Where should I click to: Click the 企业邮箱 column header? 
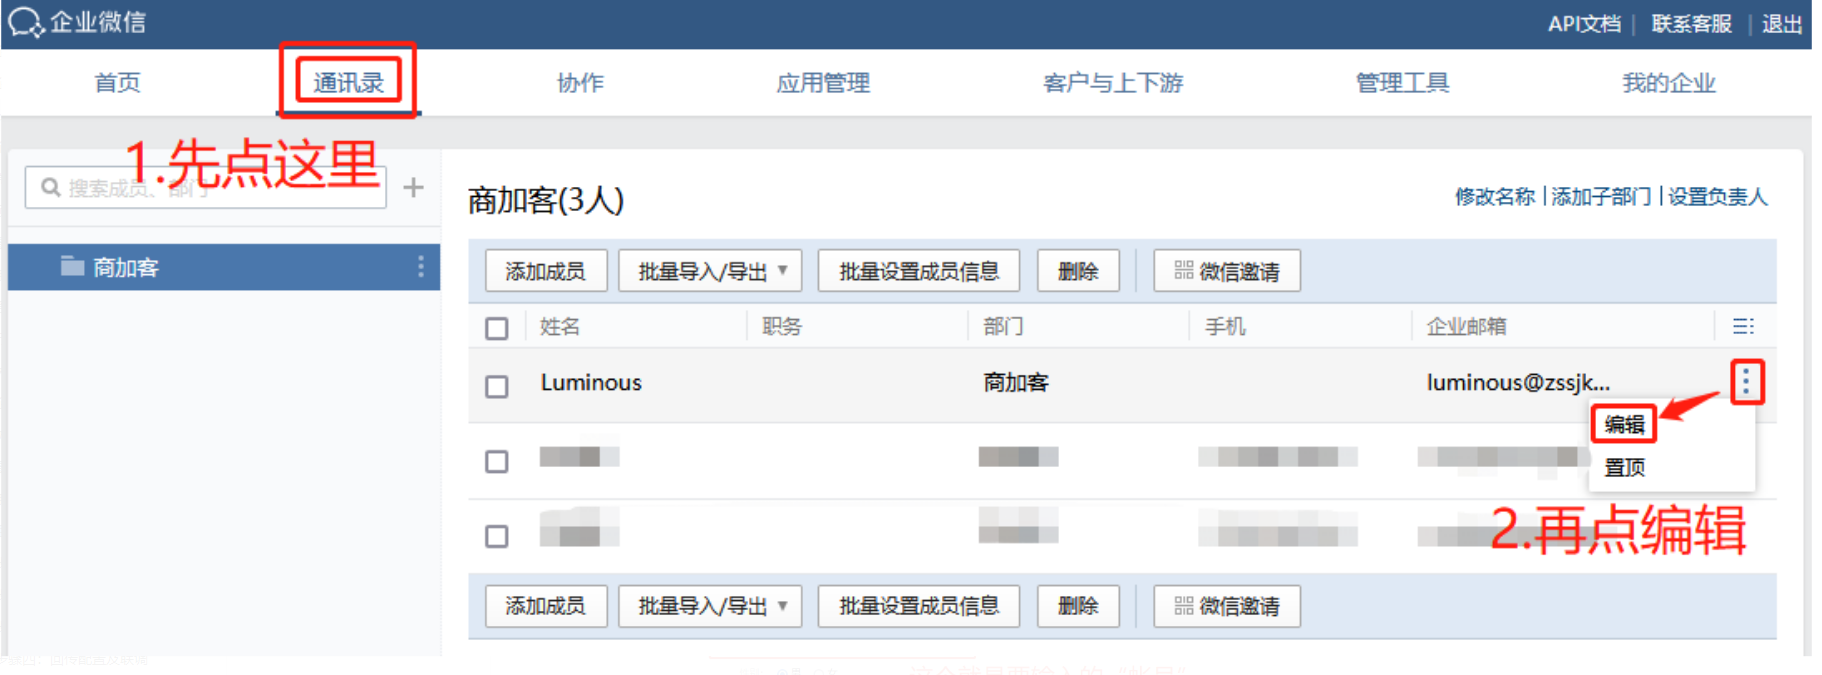(x=1466, y=327)
